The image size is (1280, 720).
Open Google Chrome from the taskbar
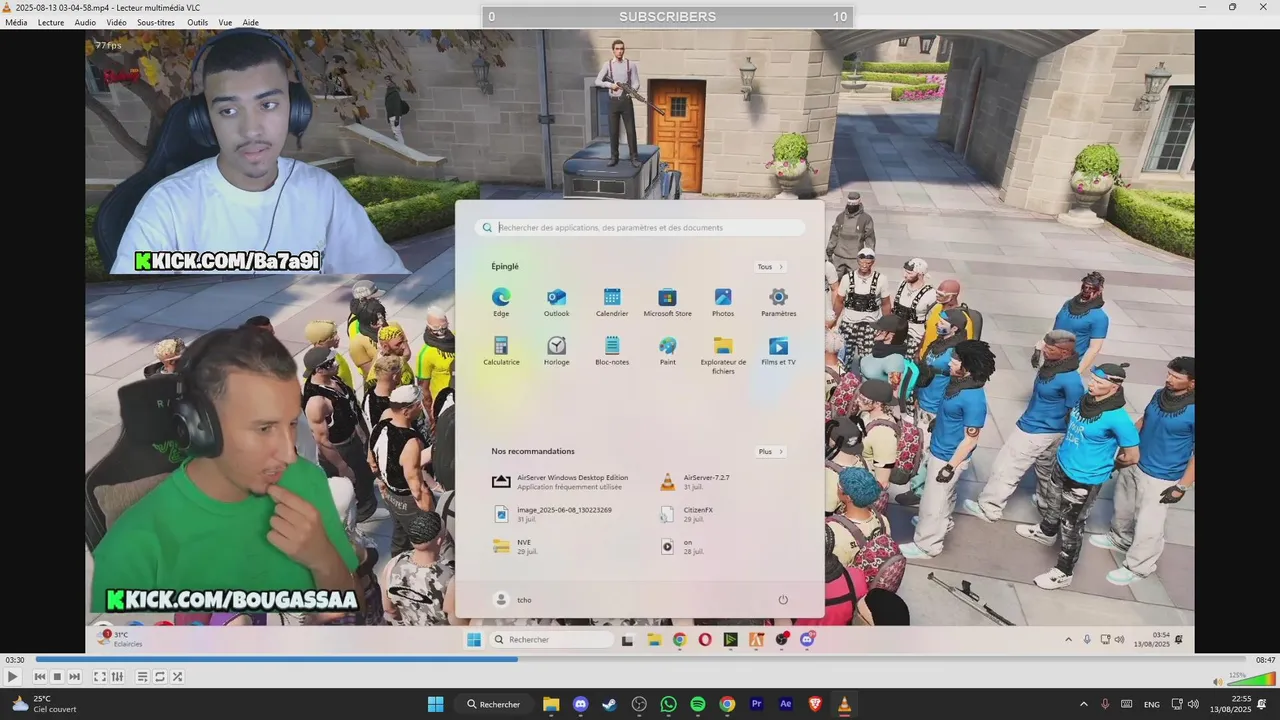coord(727,704)
